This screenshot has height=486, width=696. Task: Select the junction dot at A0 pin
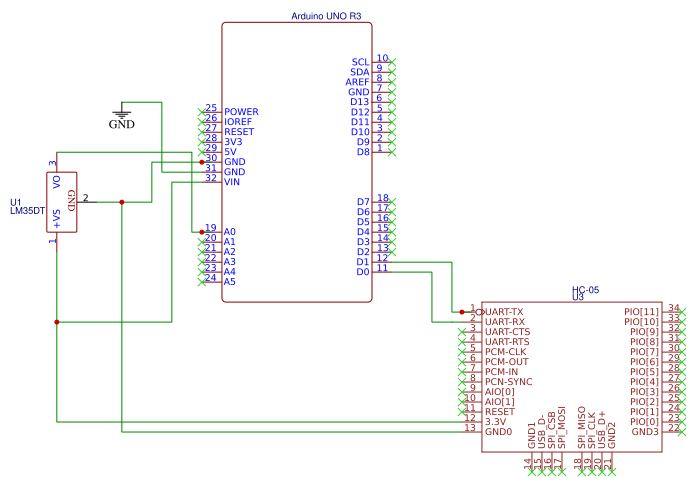[x=202, y=232]
